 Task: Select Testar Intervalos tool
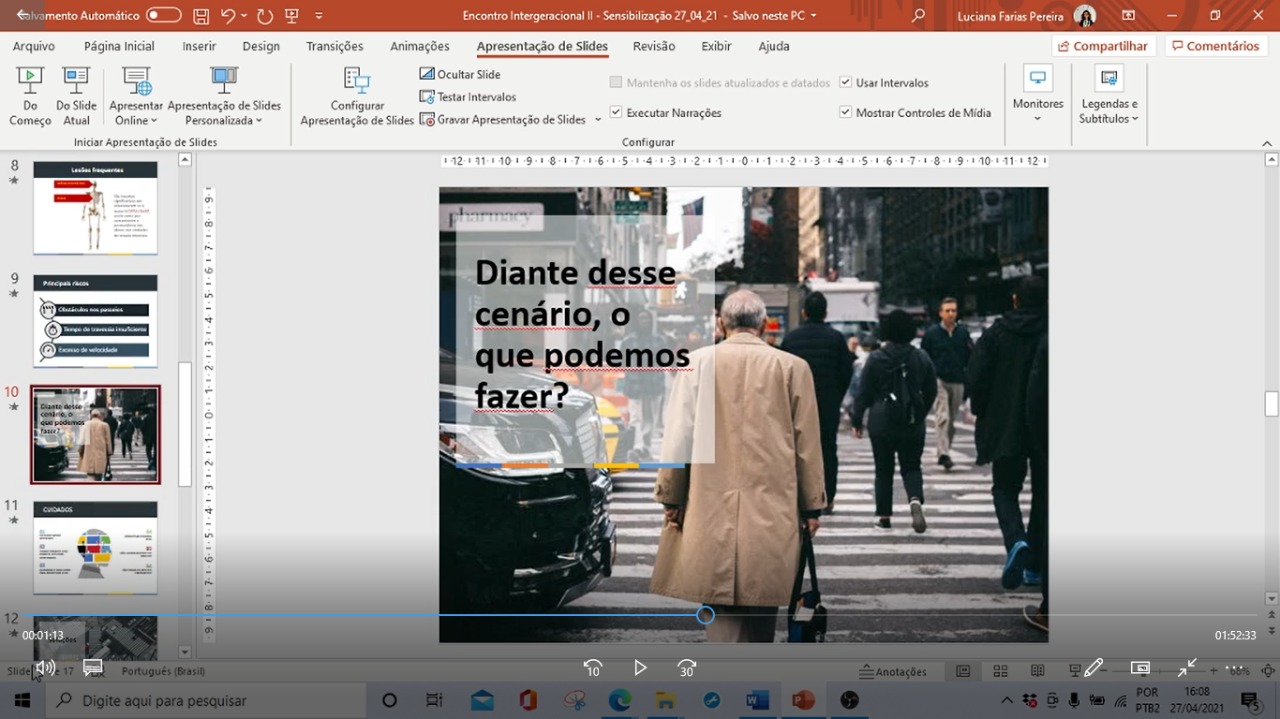(x=427, y=97)
